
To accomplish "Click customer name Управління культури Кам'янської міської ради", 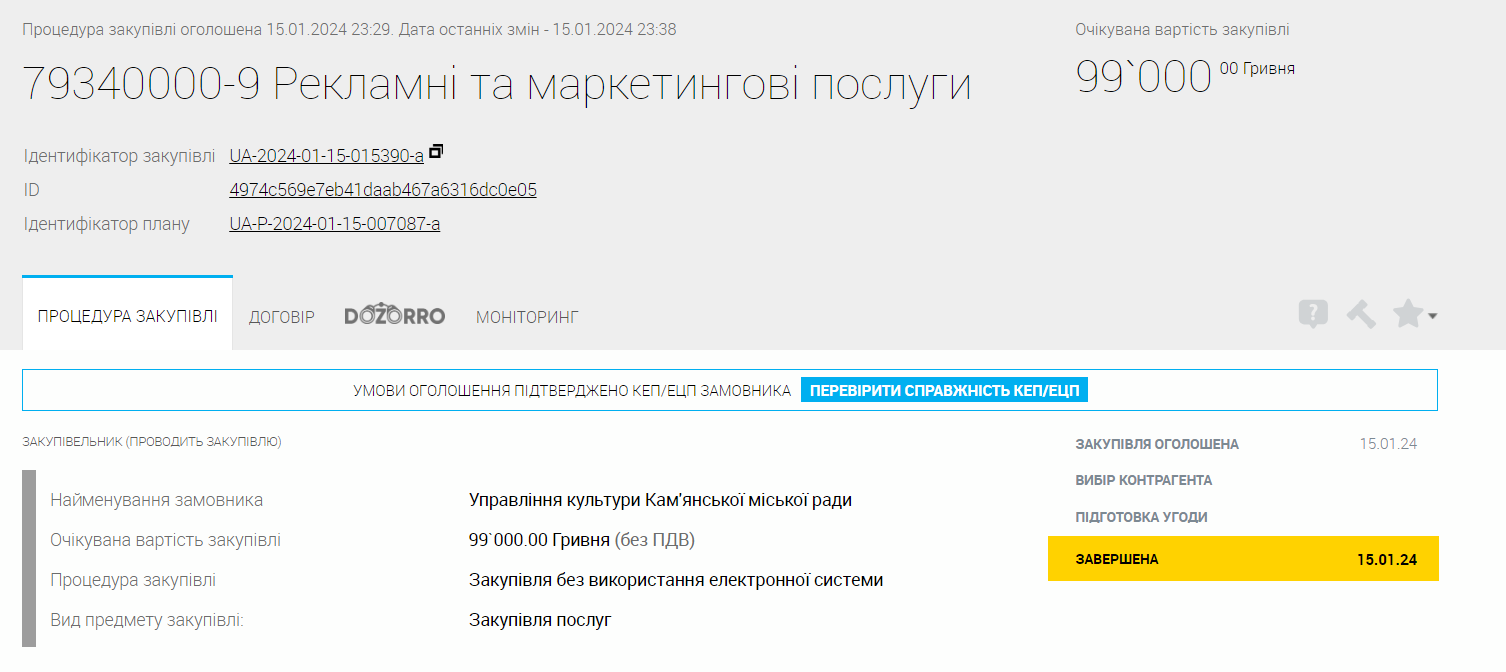I will pos(660,500).
